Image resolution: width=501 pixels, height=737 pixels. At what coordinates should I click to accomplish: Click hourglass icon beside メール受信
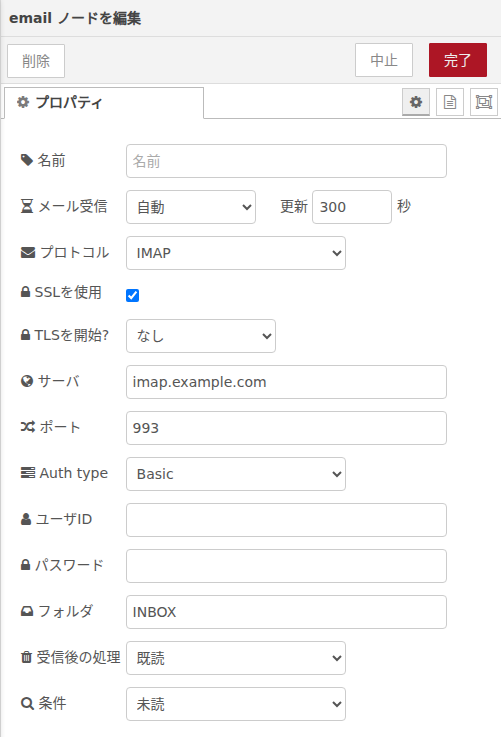click(27, 206)
